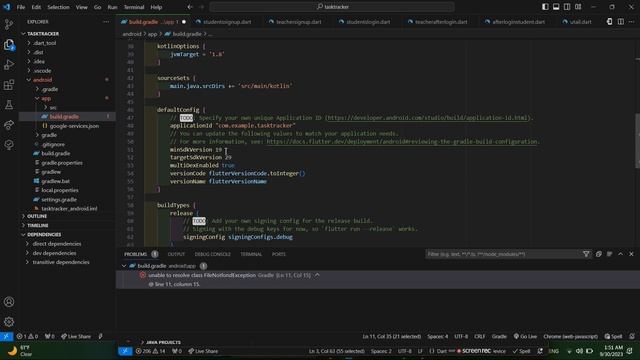This screenshot has width=640, height=360.
Task: Toggle bottom panel visibility from title bar
Action: [x=556, y=7]
